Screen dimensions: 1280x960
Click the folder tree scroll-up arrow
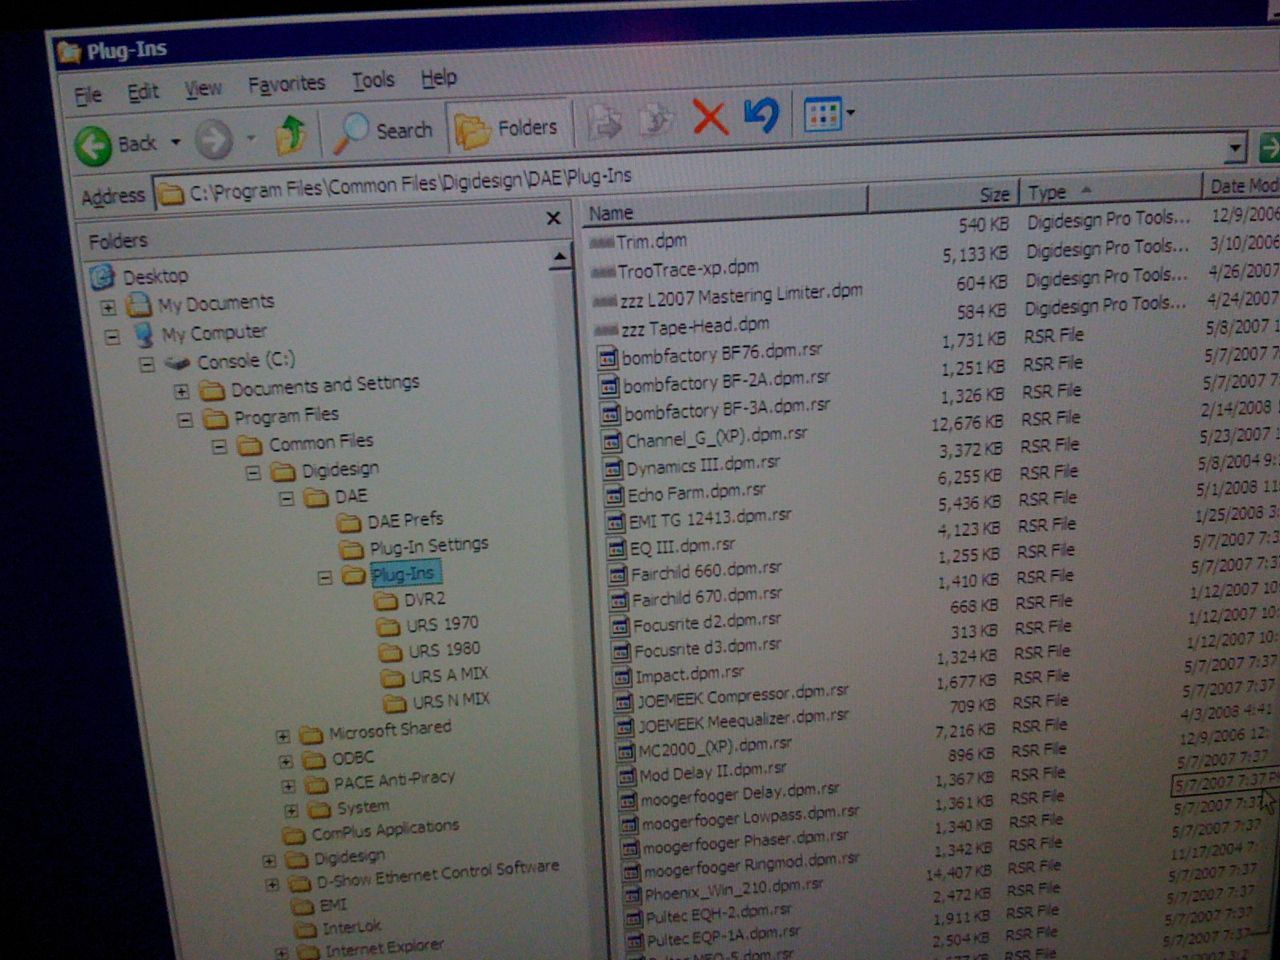560,259
